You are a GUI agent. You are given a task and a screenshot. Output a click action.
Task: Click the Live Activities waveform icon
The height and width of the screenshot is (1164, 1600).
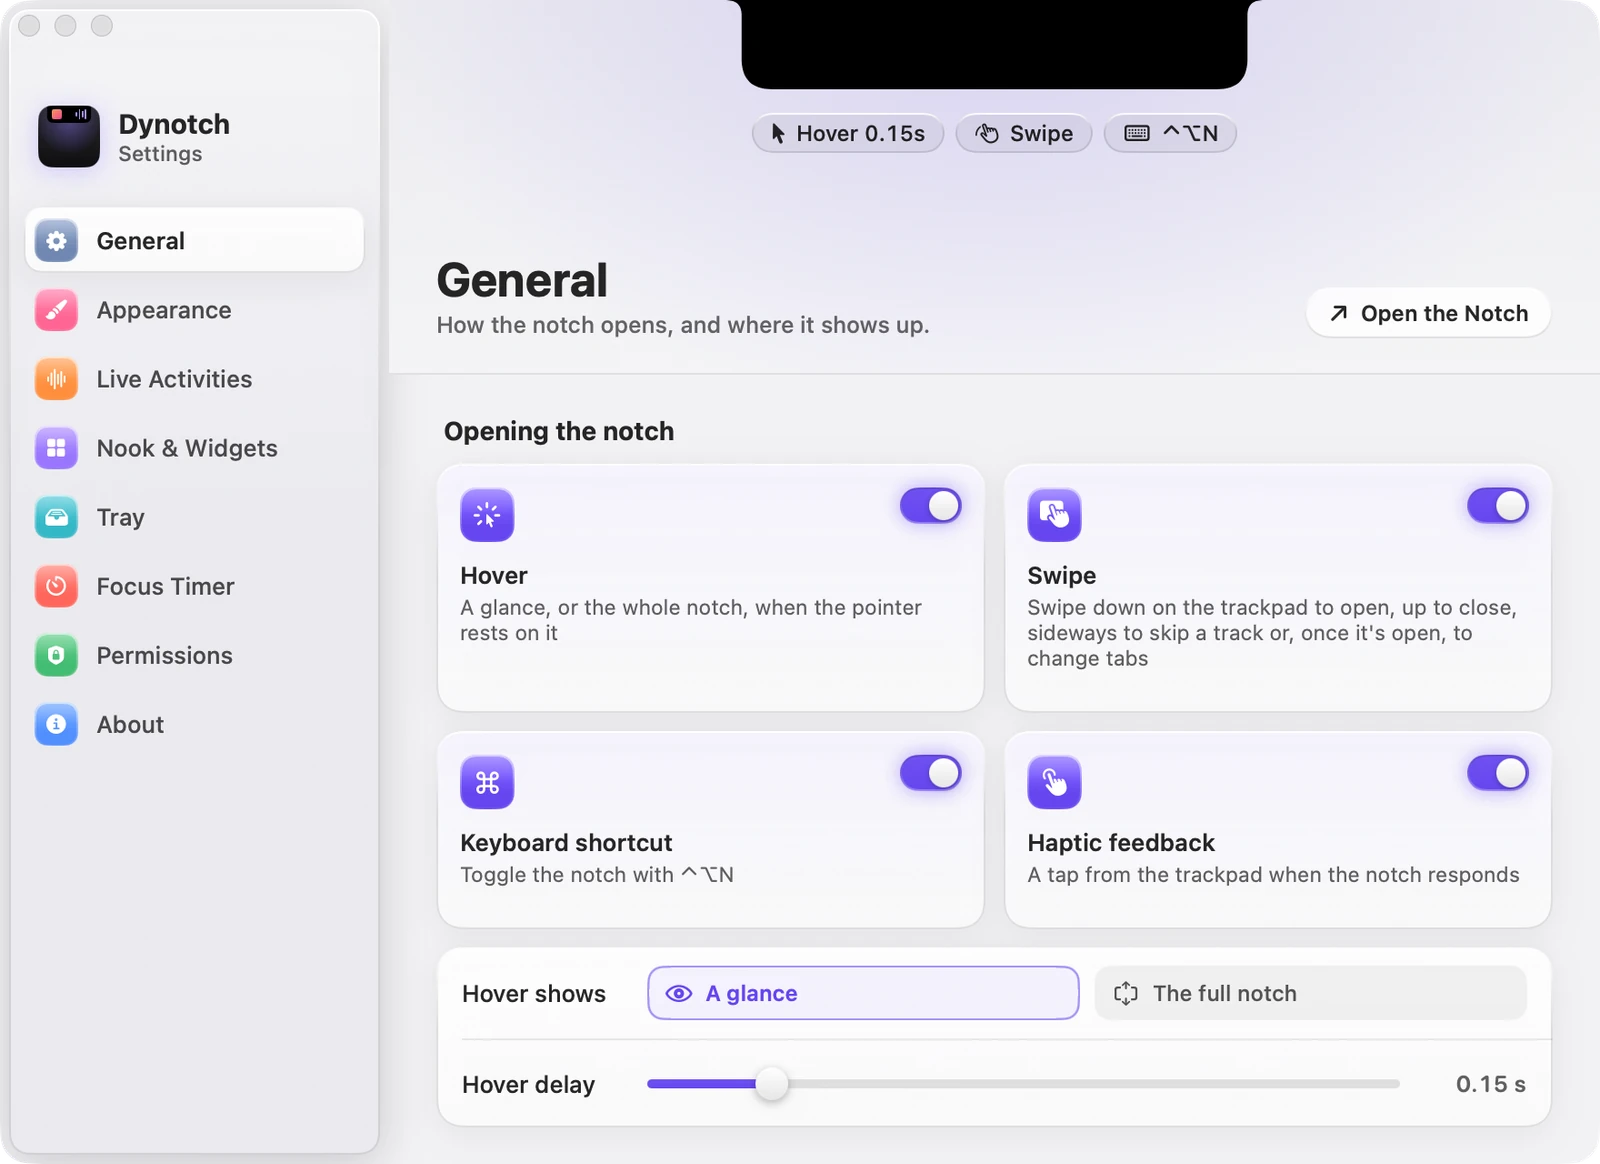(56, 379)
